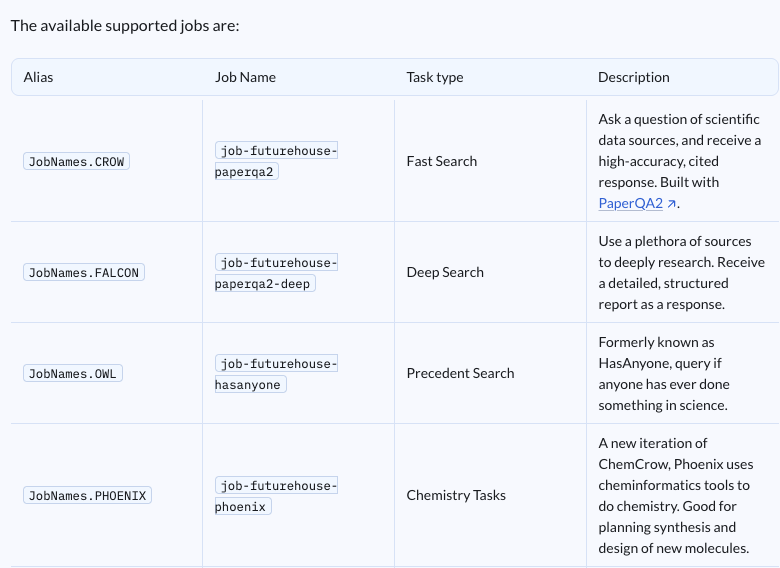Image resolution: width=780 pixels, height=568 pixels.
Task: Click the Description column header
Action: [634, 77]
